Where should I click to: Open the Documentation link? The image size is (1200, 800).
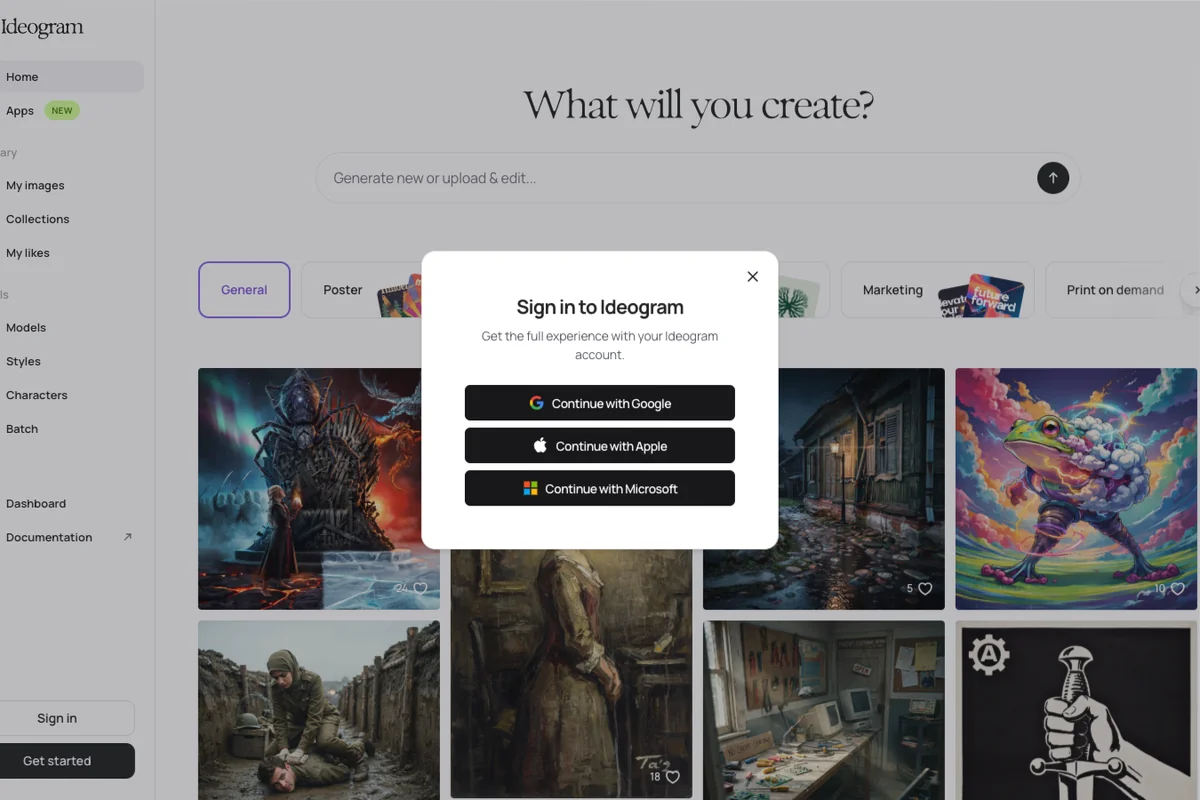click(x=49, y=537)
